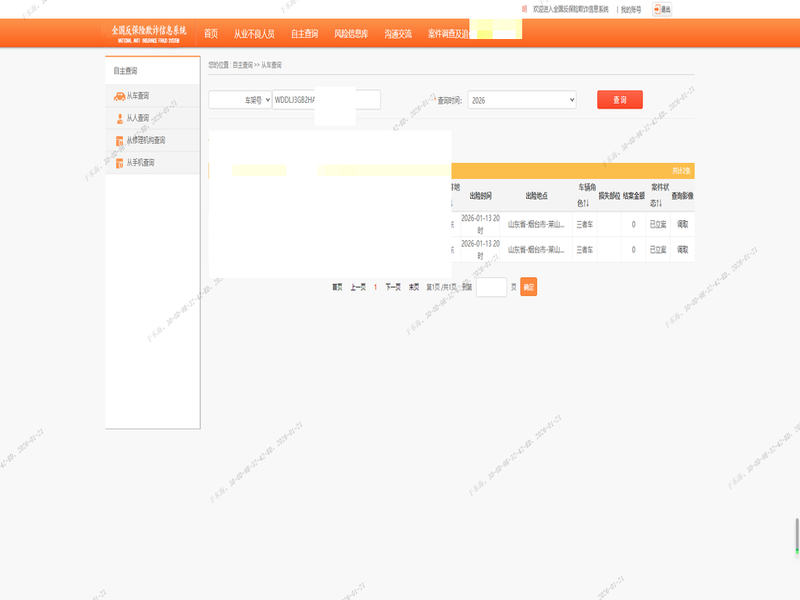
Task: Open the 首页 menu item
Action: (x=211, y=34)
